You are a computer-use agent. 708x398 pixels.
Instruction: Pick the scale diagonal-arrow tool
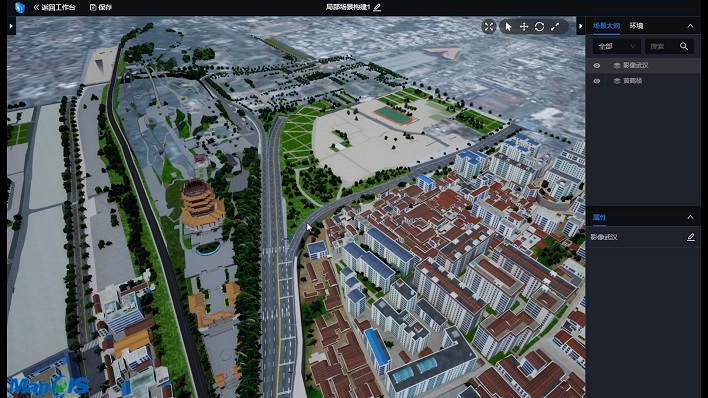tap(555, 27)
